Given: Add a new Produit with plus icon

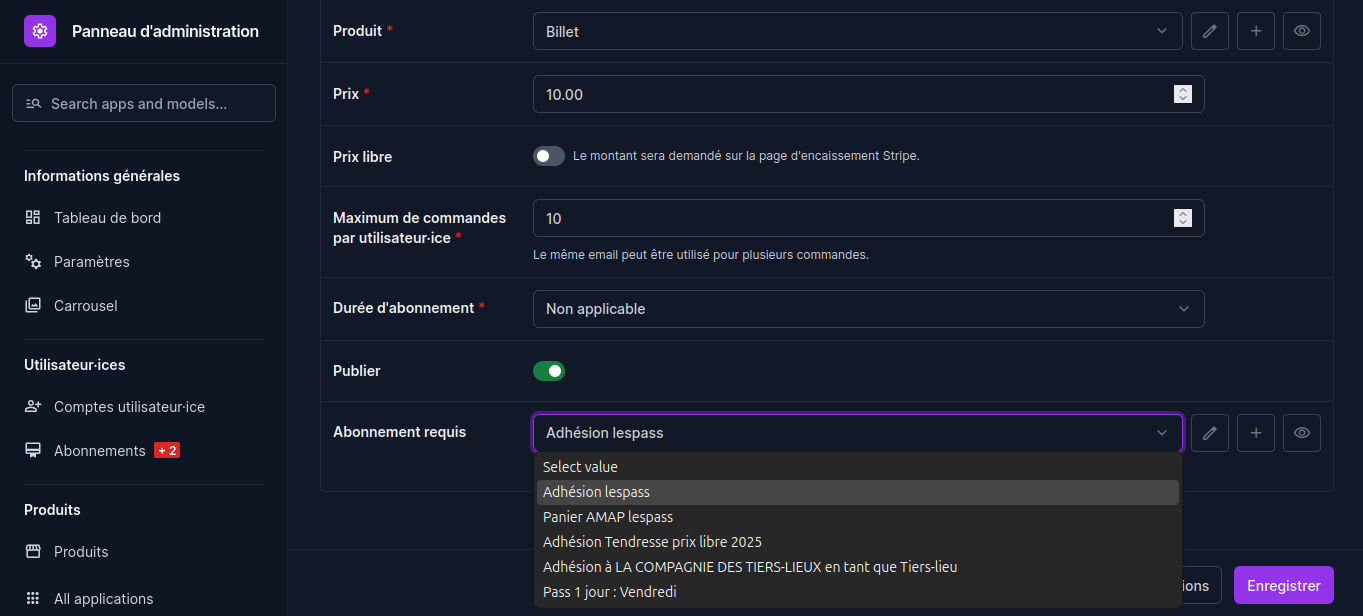Looking at the screenshot, I should pyautogui.click(x=1255, y=31).
